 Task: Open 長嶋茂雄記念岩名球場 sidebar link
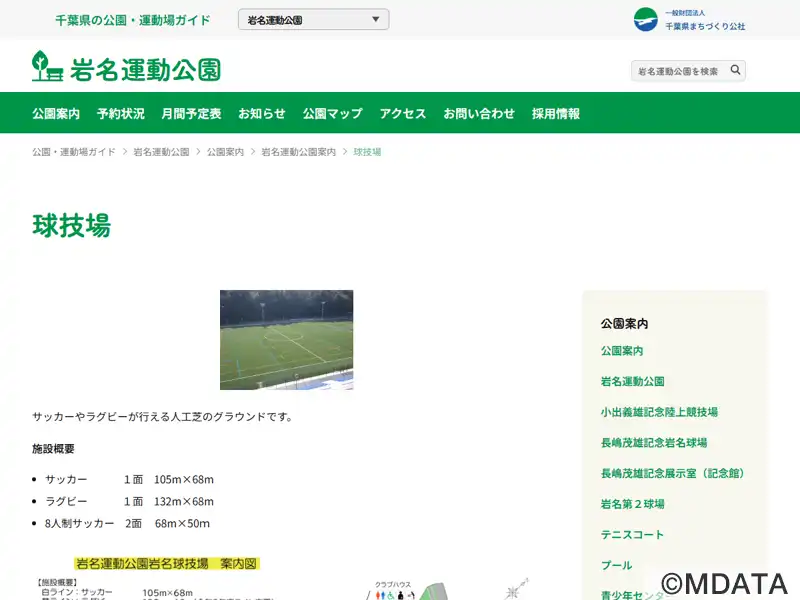click(654, 443)
